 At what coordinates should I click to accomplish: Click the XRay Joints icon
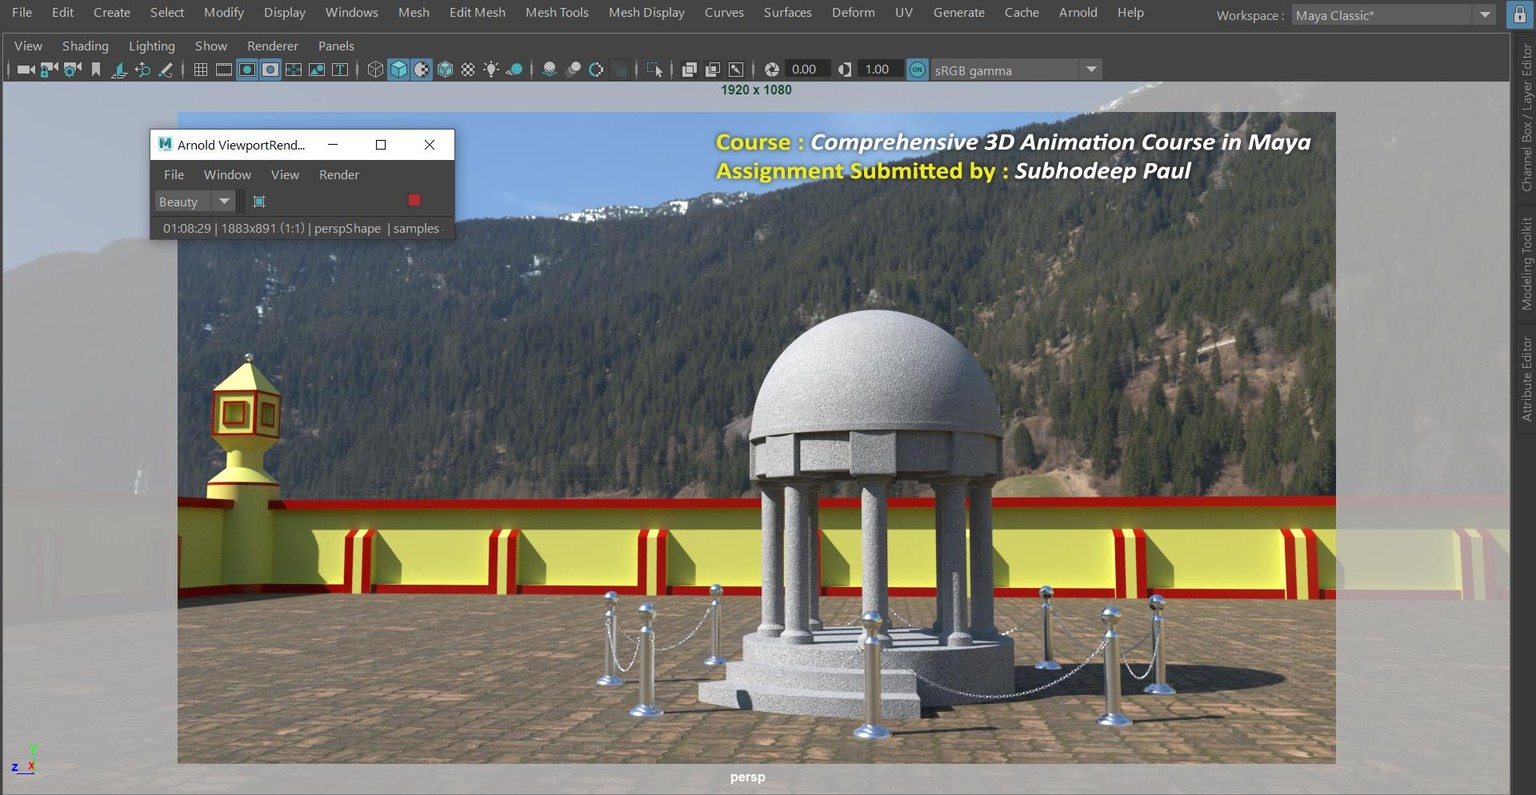click(x=736, y=69)
